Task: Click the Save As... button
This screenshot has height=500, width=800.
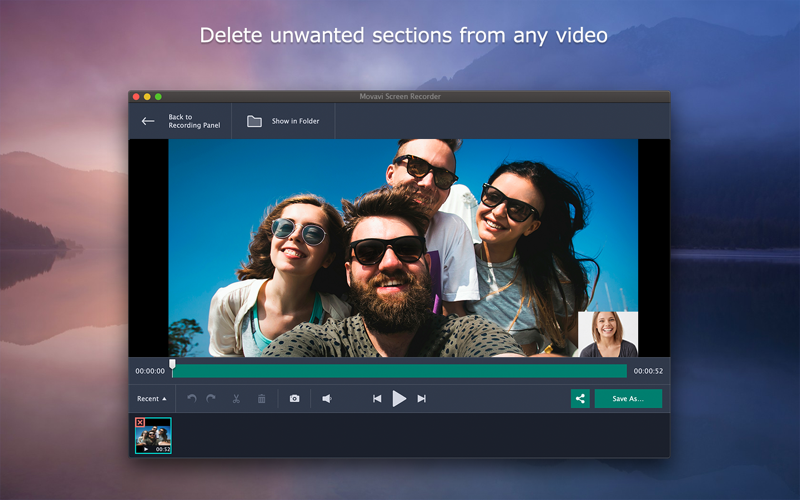Action: (x=628, y=398)
